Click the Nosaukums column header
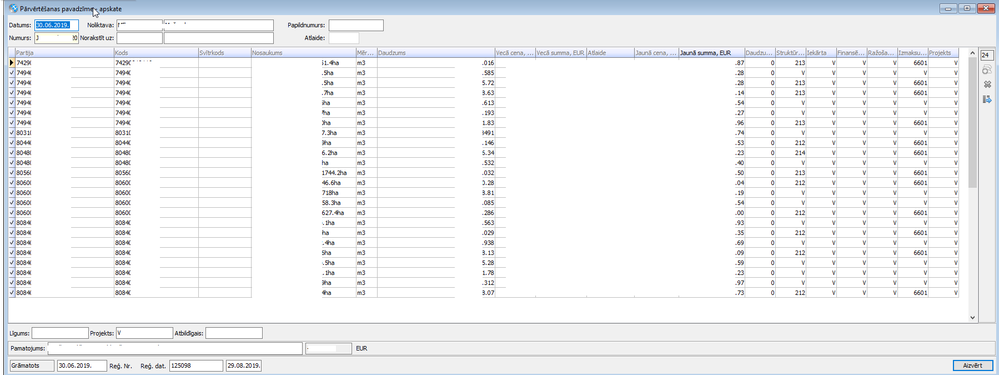This screenshot has width=999, height=375. point(303,53)
